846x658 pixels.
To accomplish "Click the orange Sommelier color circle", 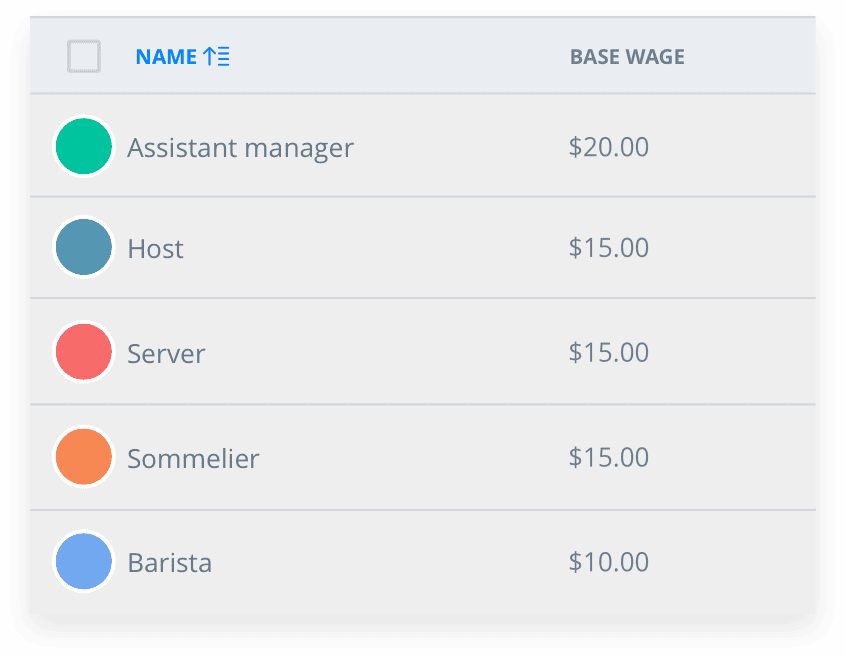I will 84,457.
